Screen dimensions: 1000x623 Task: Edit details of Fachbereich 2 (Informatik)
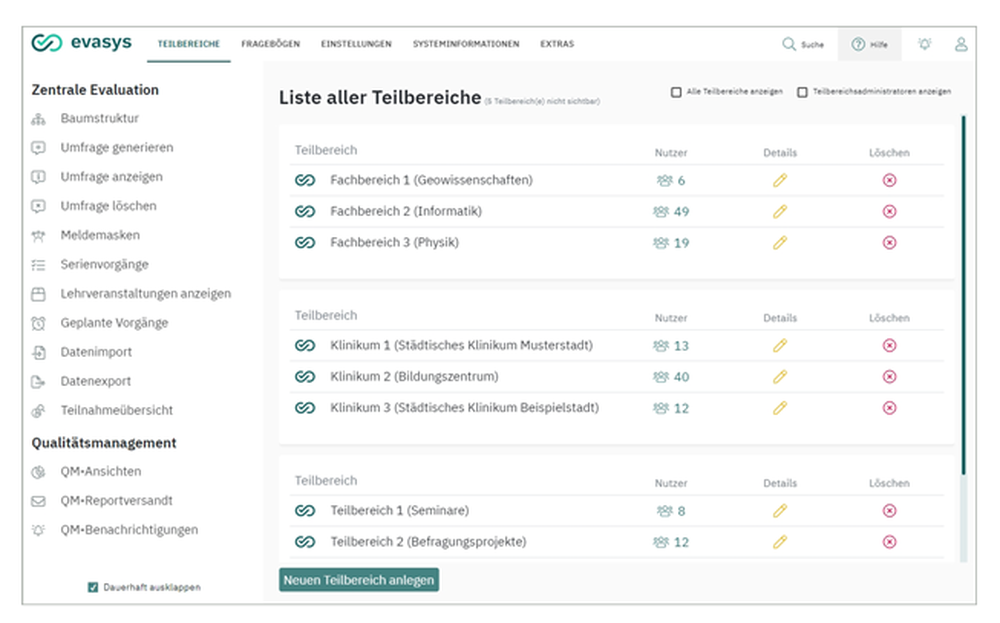[x=779, y=212]
